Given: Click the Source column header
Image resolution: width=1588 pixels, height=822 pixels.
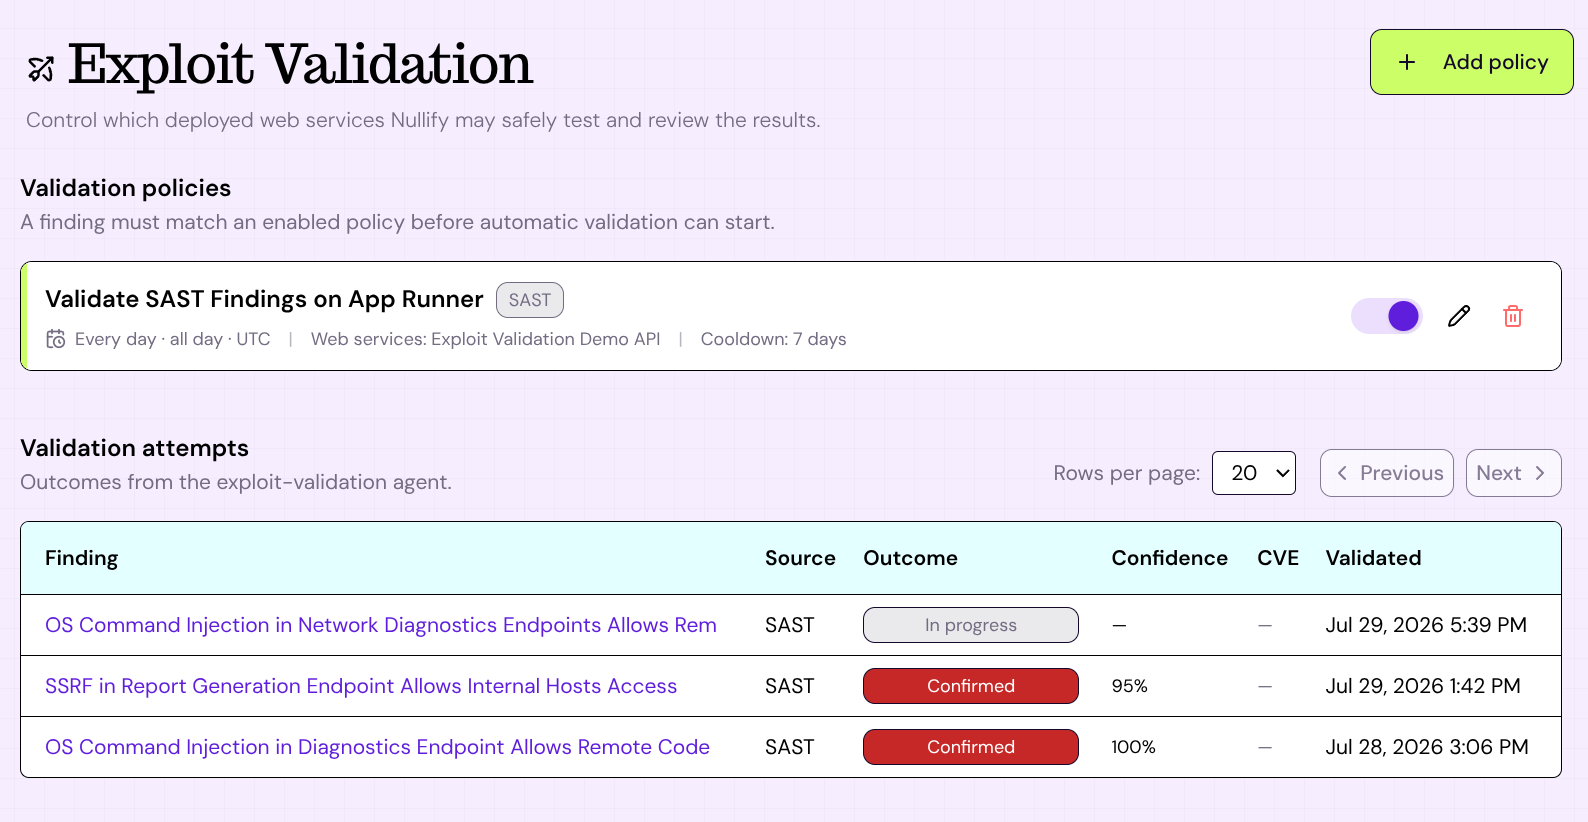Looking at the screenshot, I should coord(800,558).
